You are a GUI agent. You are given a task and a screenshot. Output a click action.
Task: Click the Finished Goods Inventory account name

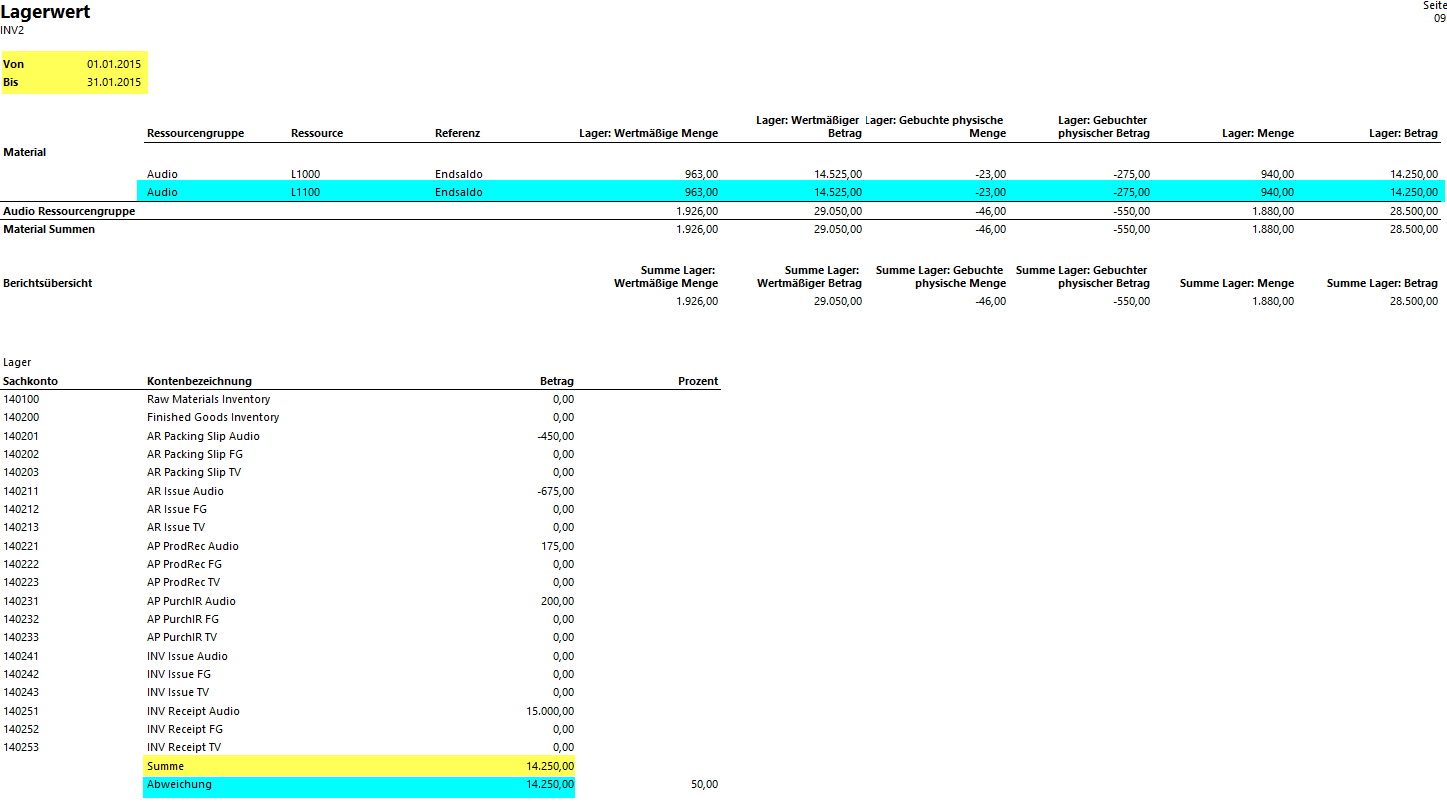tap(213, 417)
